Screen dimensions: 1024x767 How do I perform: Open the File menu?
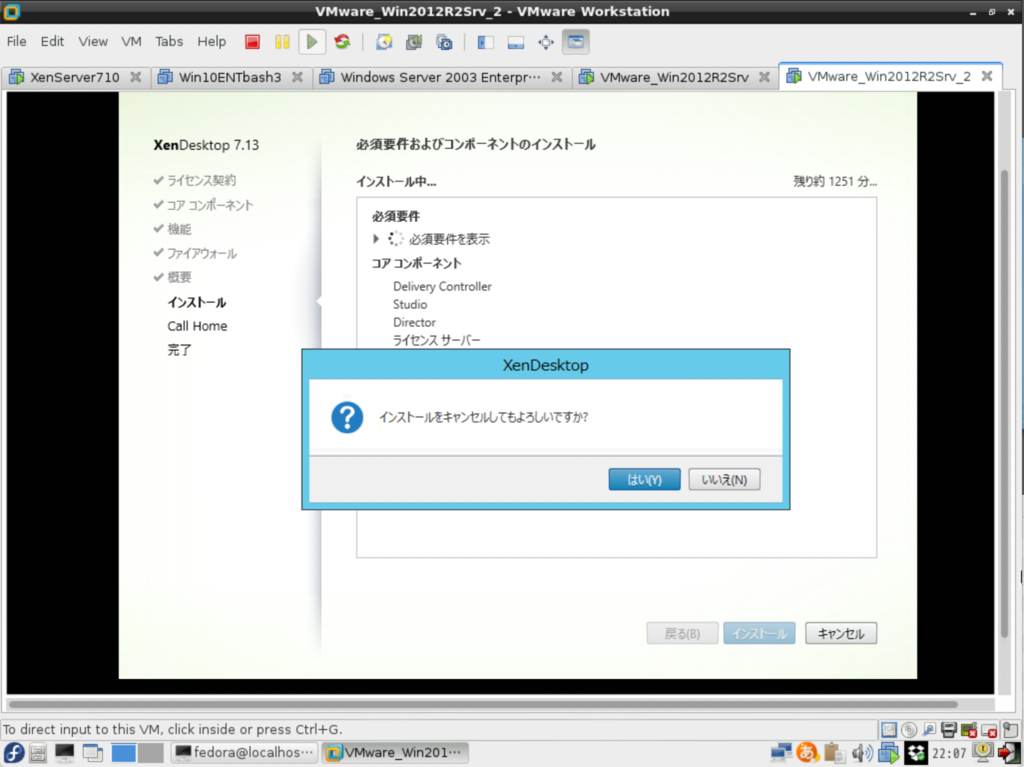click(x=16, y=41)
